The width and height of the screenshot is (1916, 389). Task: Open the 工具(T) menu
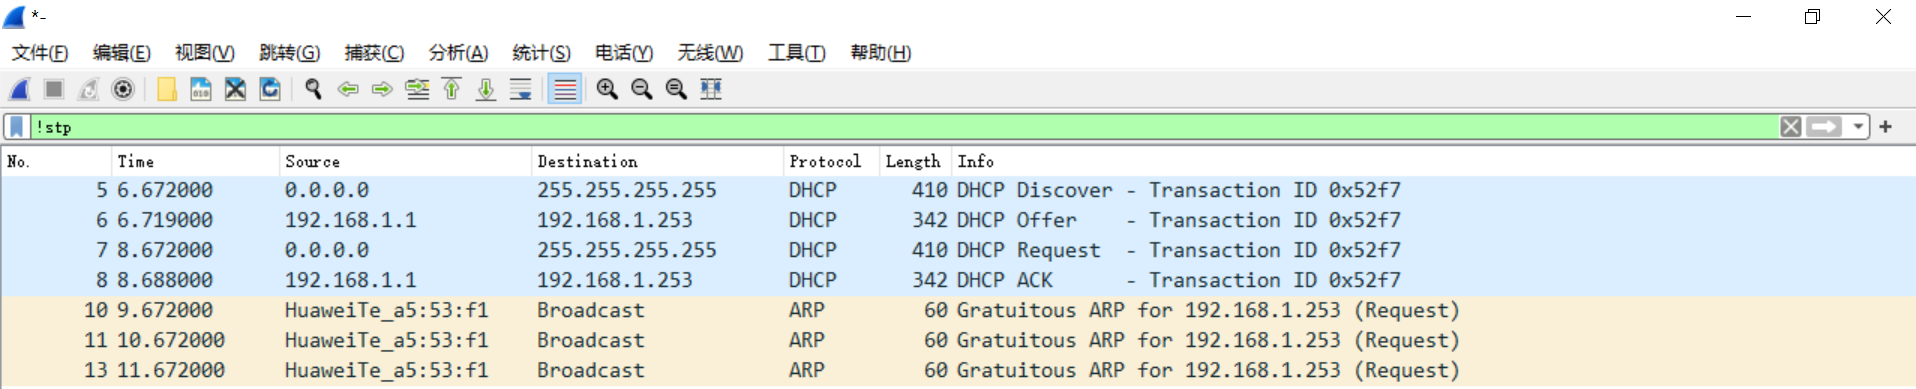pos(796,53)
